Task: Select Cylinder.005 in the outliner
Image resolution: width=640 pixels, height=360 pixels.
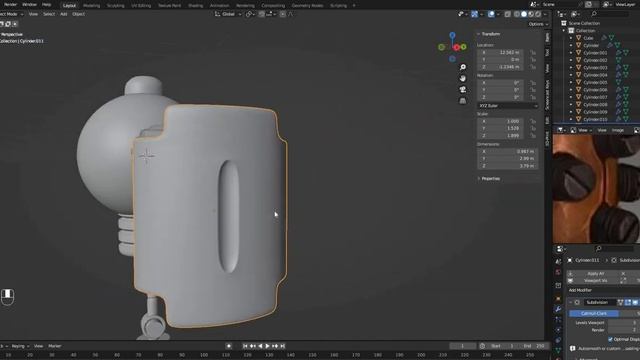Action: point(595,82)
